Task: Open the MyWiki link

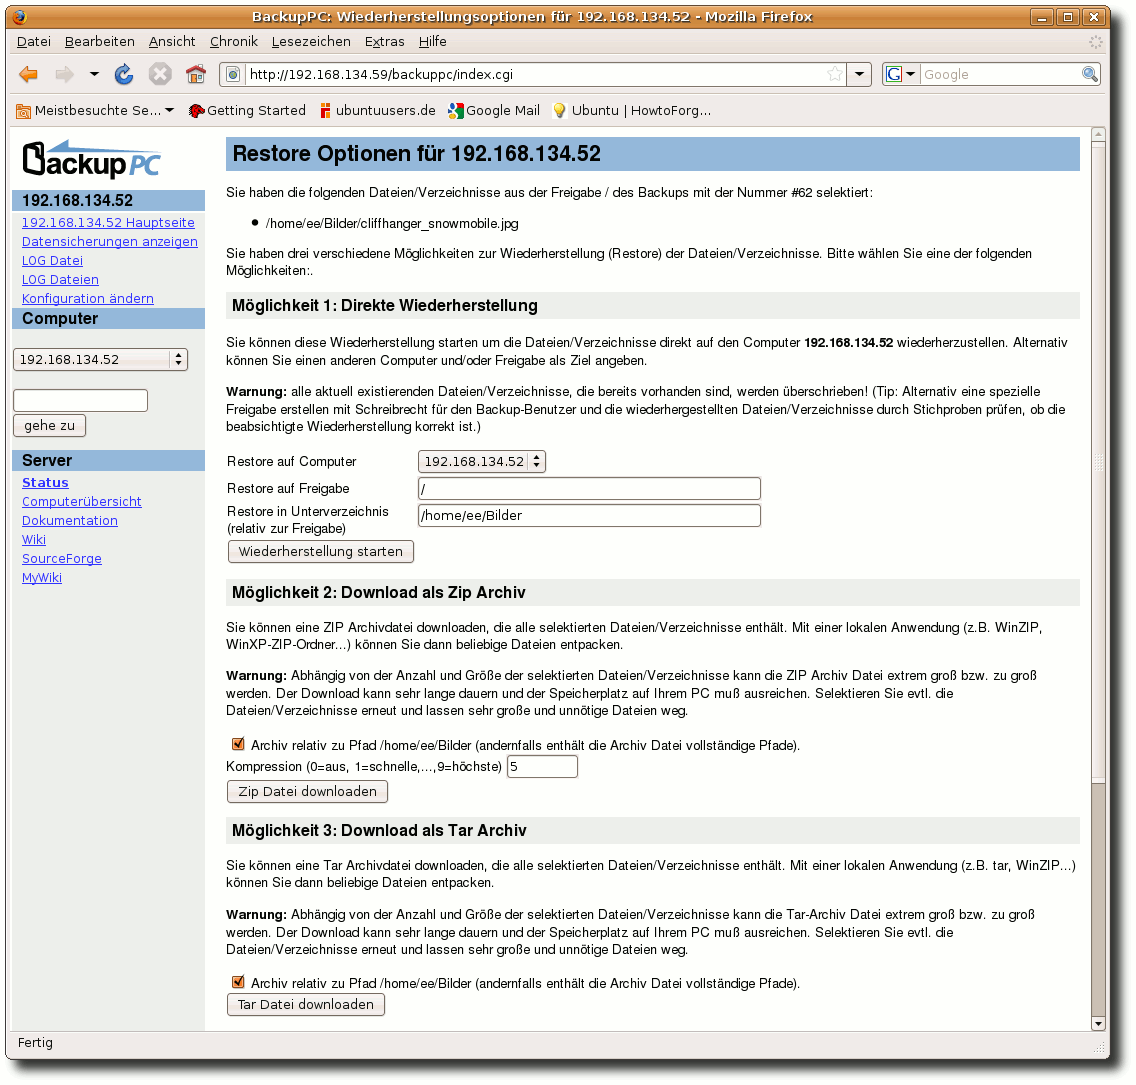Action: 41,577
